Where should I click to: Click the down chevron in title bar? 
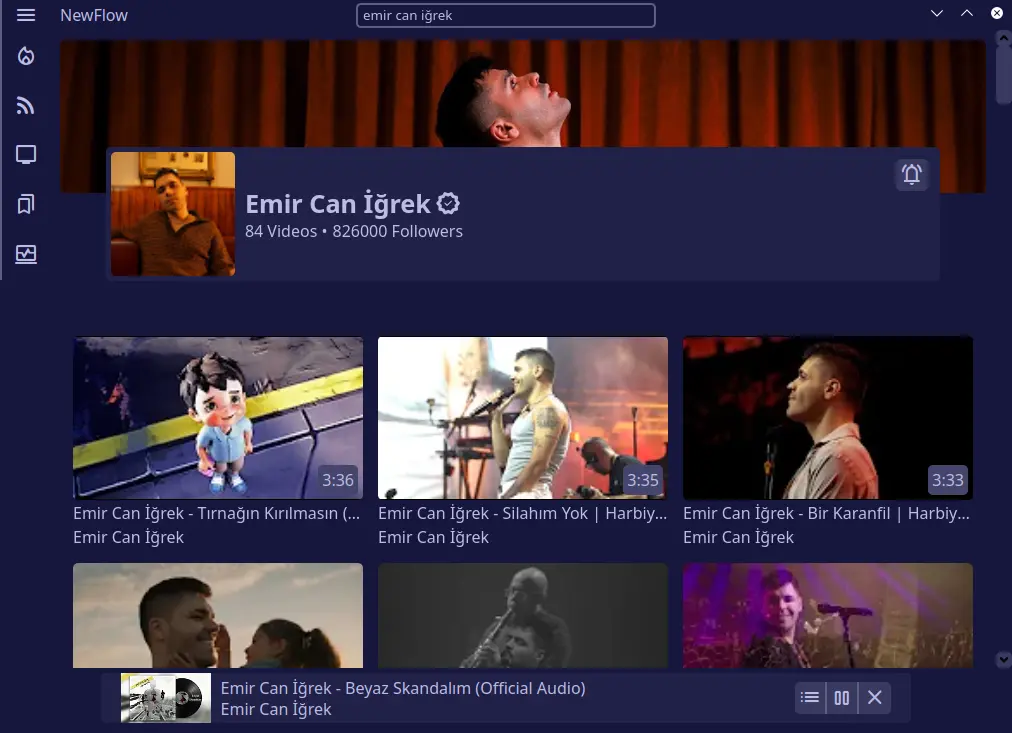[x=937, y=14]
